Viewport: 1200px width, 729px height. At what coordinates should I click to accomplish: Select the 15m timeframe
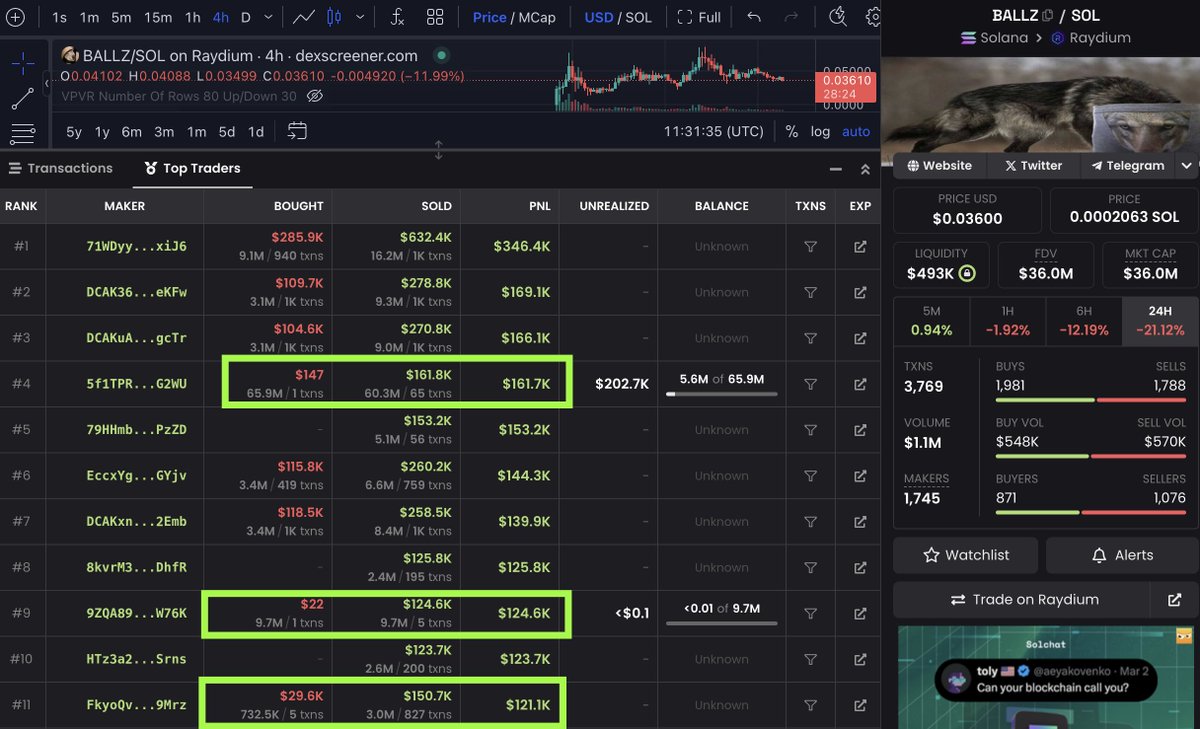coord(157,17)
